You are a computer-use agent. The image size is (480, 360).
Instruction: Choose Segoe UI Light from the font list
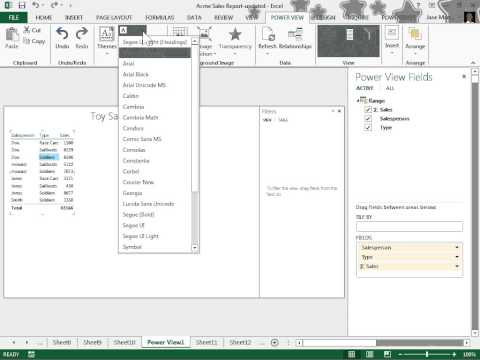pyautogui.click(x=155, y=236)
